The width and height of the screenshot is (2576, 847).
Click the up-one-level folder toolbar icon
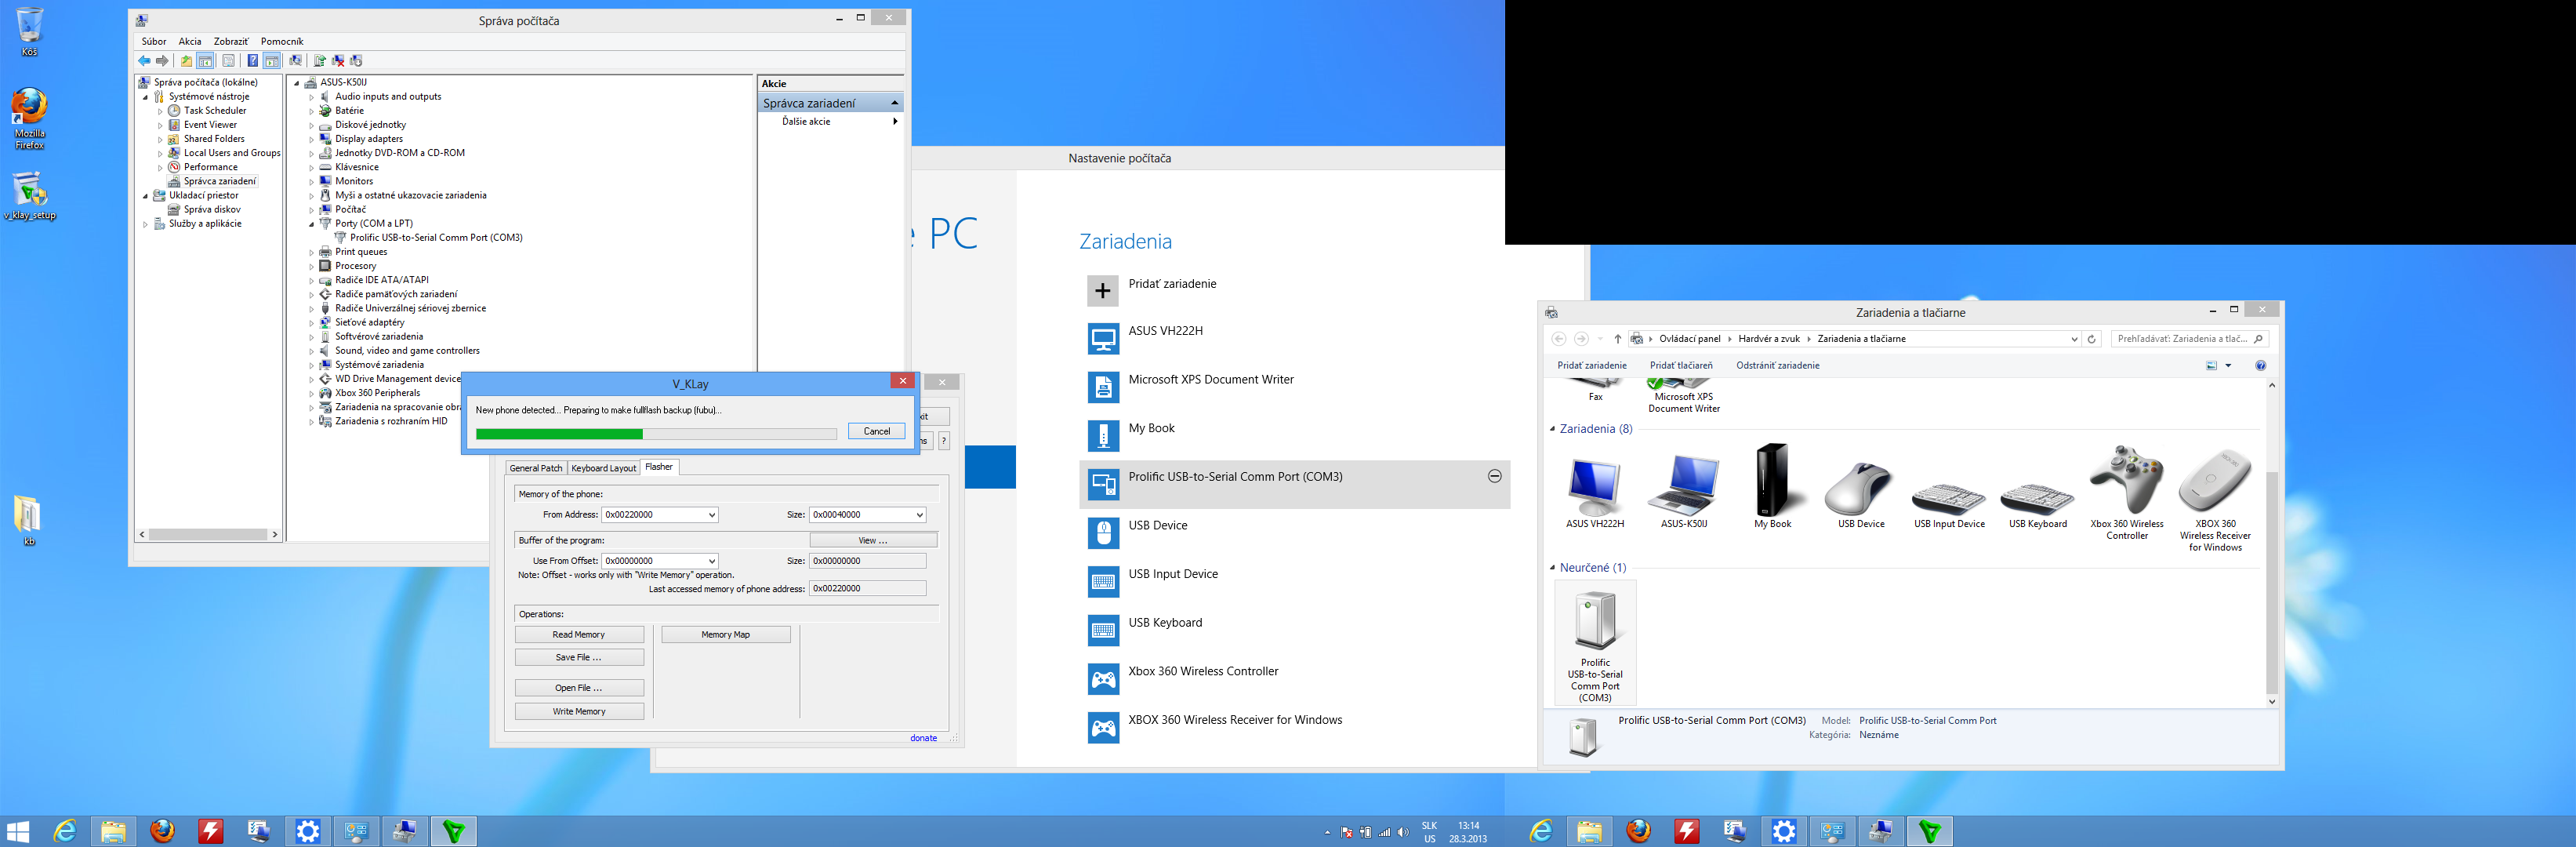click(x=187, y=61)
